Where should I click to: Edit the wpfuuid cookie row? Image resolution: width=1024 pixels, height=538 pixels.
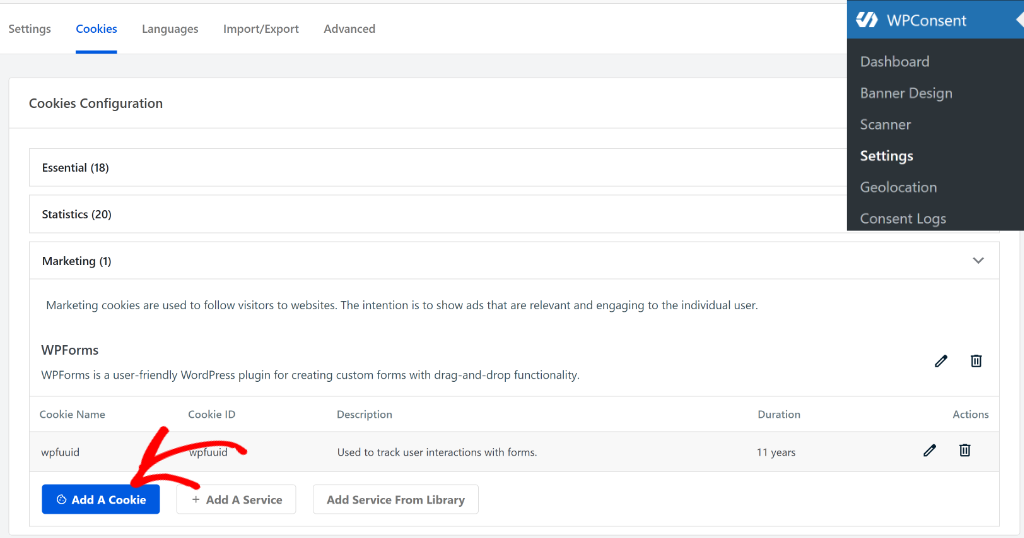(x=929, y=451)
